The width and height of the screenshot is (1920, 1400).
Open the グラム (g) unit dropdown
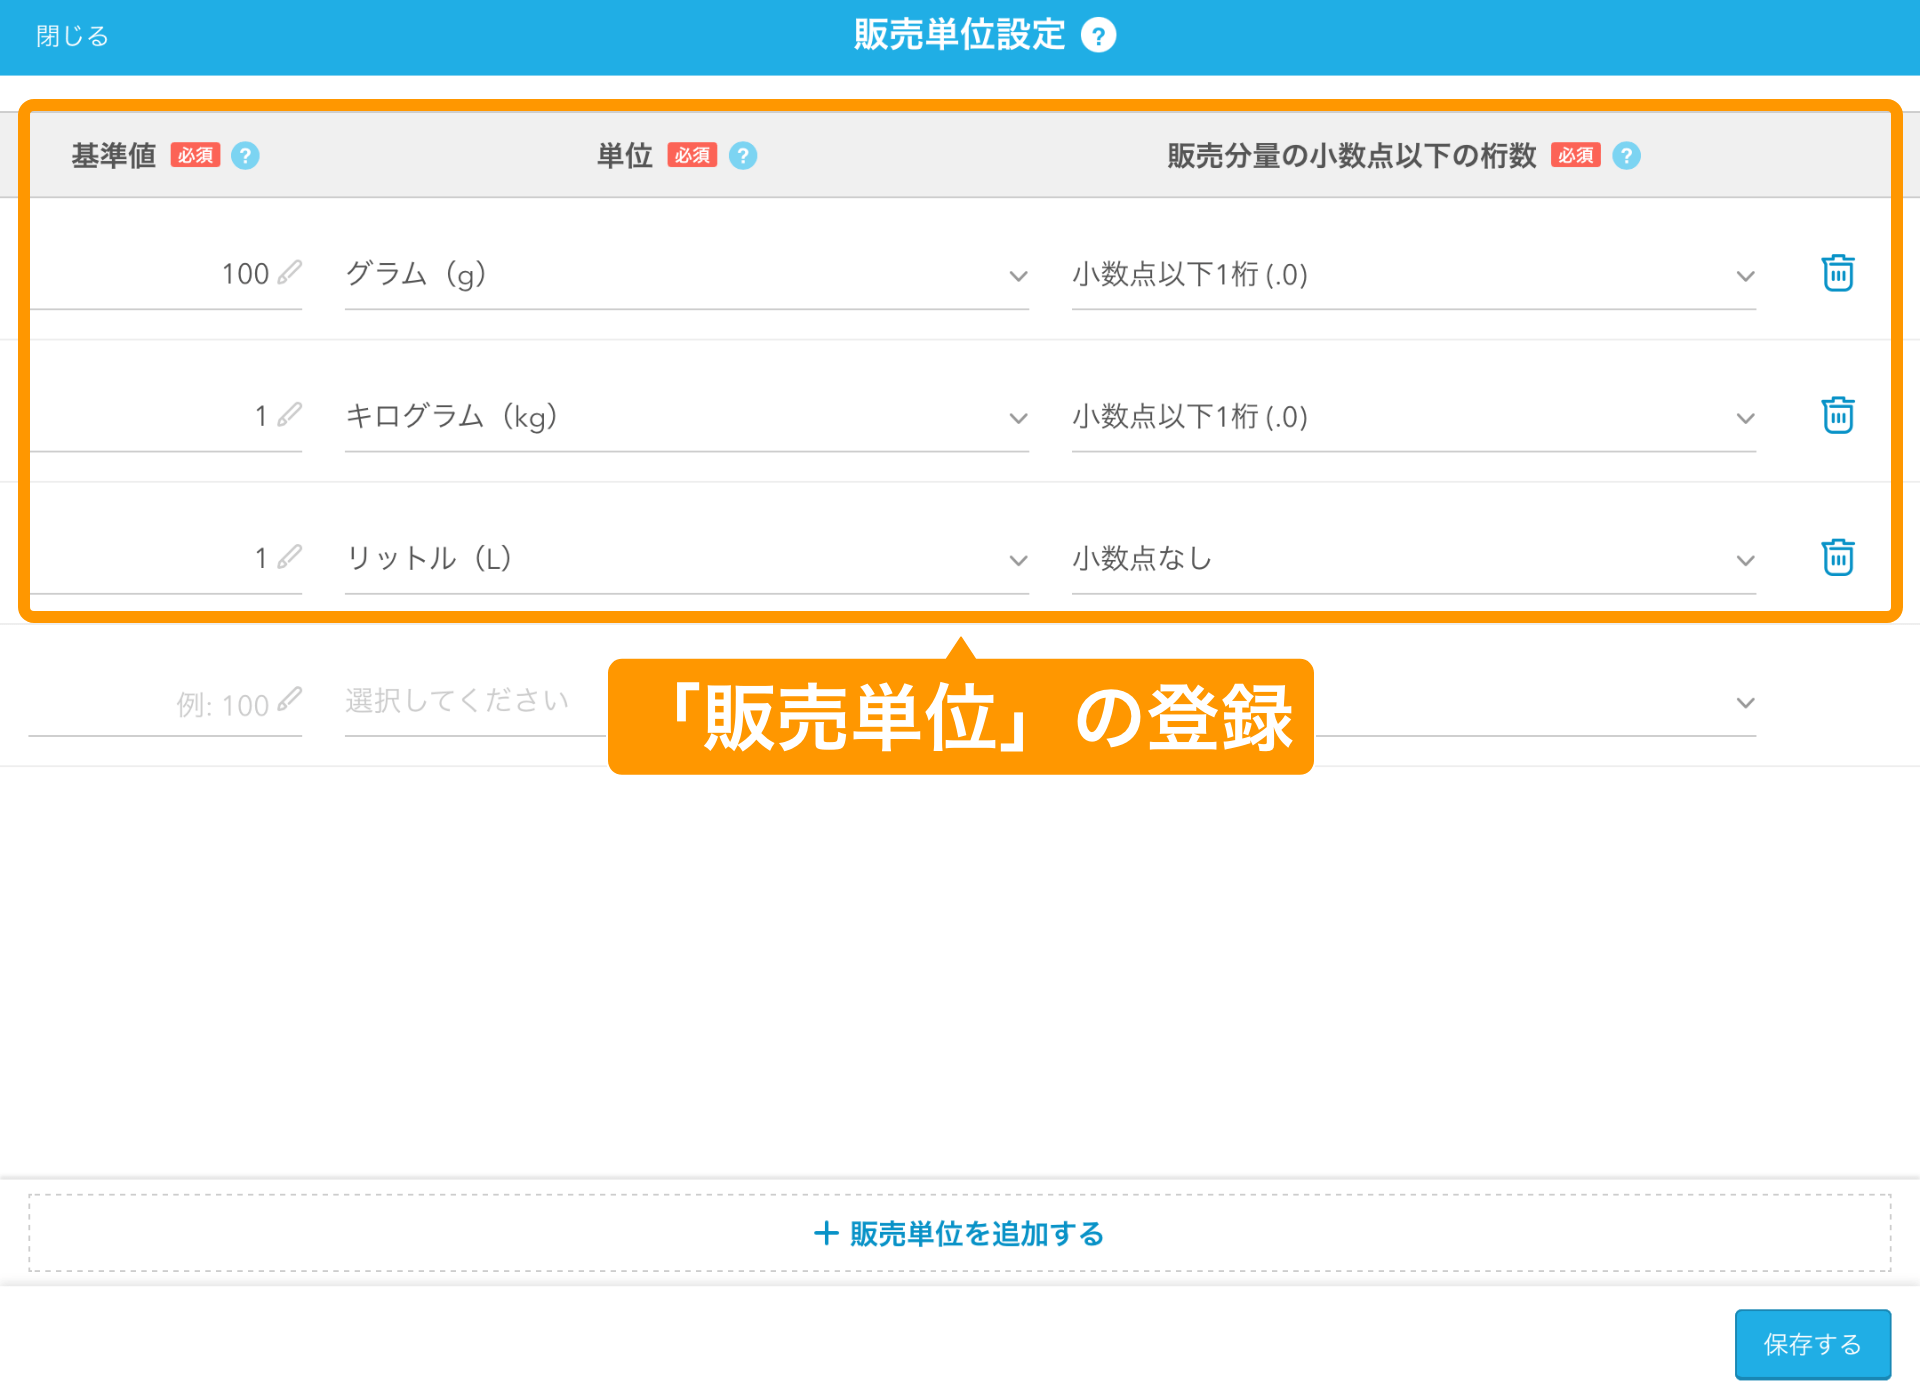[687, 275]
